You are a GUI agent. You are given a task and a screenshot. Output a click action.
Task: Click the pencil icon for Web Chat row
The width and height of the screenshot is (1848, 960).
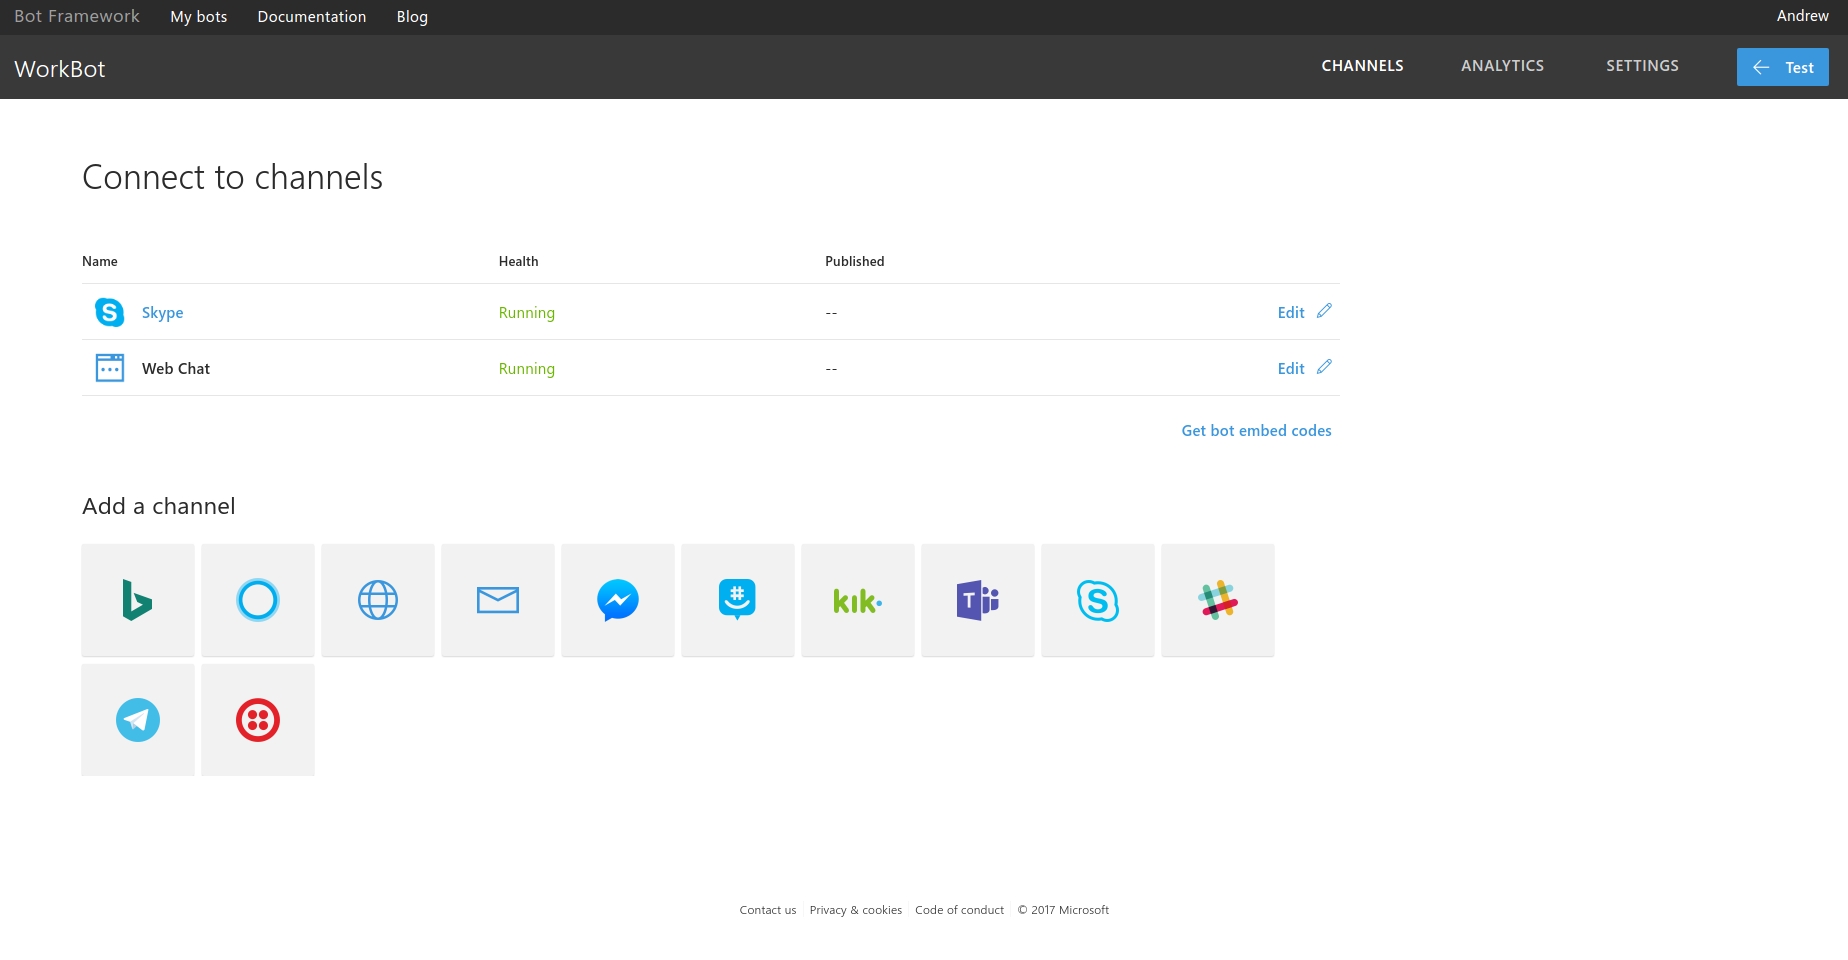click(1324, 367)
